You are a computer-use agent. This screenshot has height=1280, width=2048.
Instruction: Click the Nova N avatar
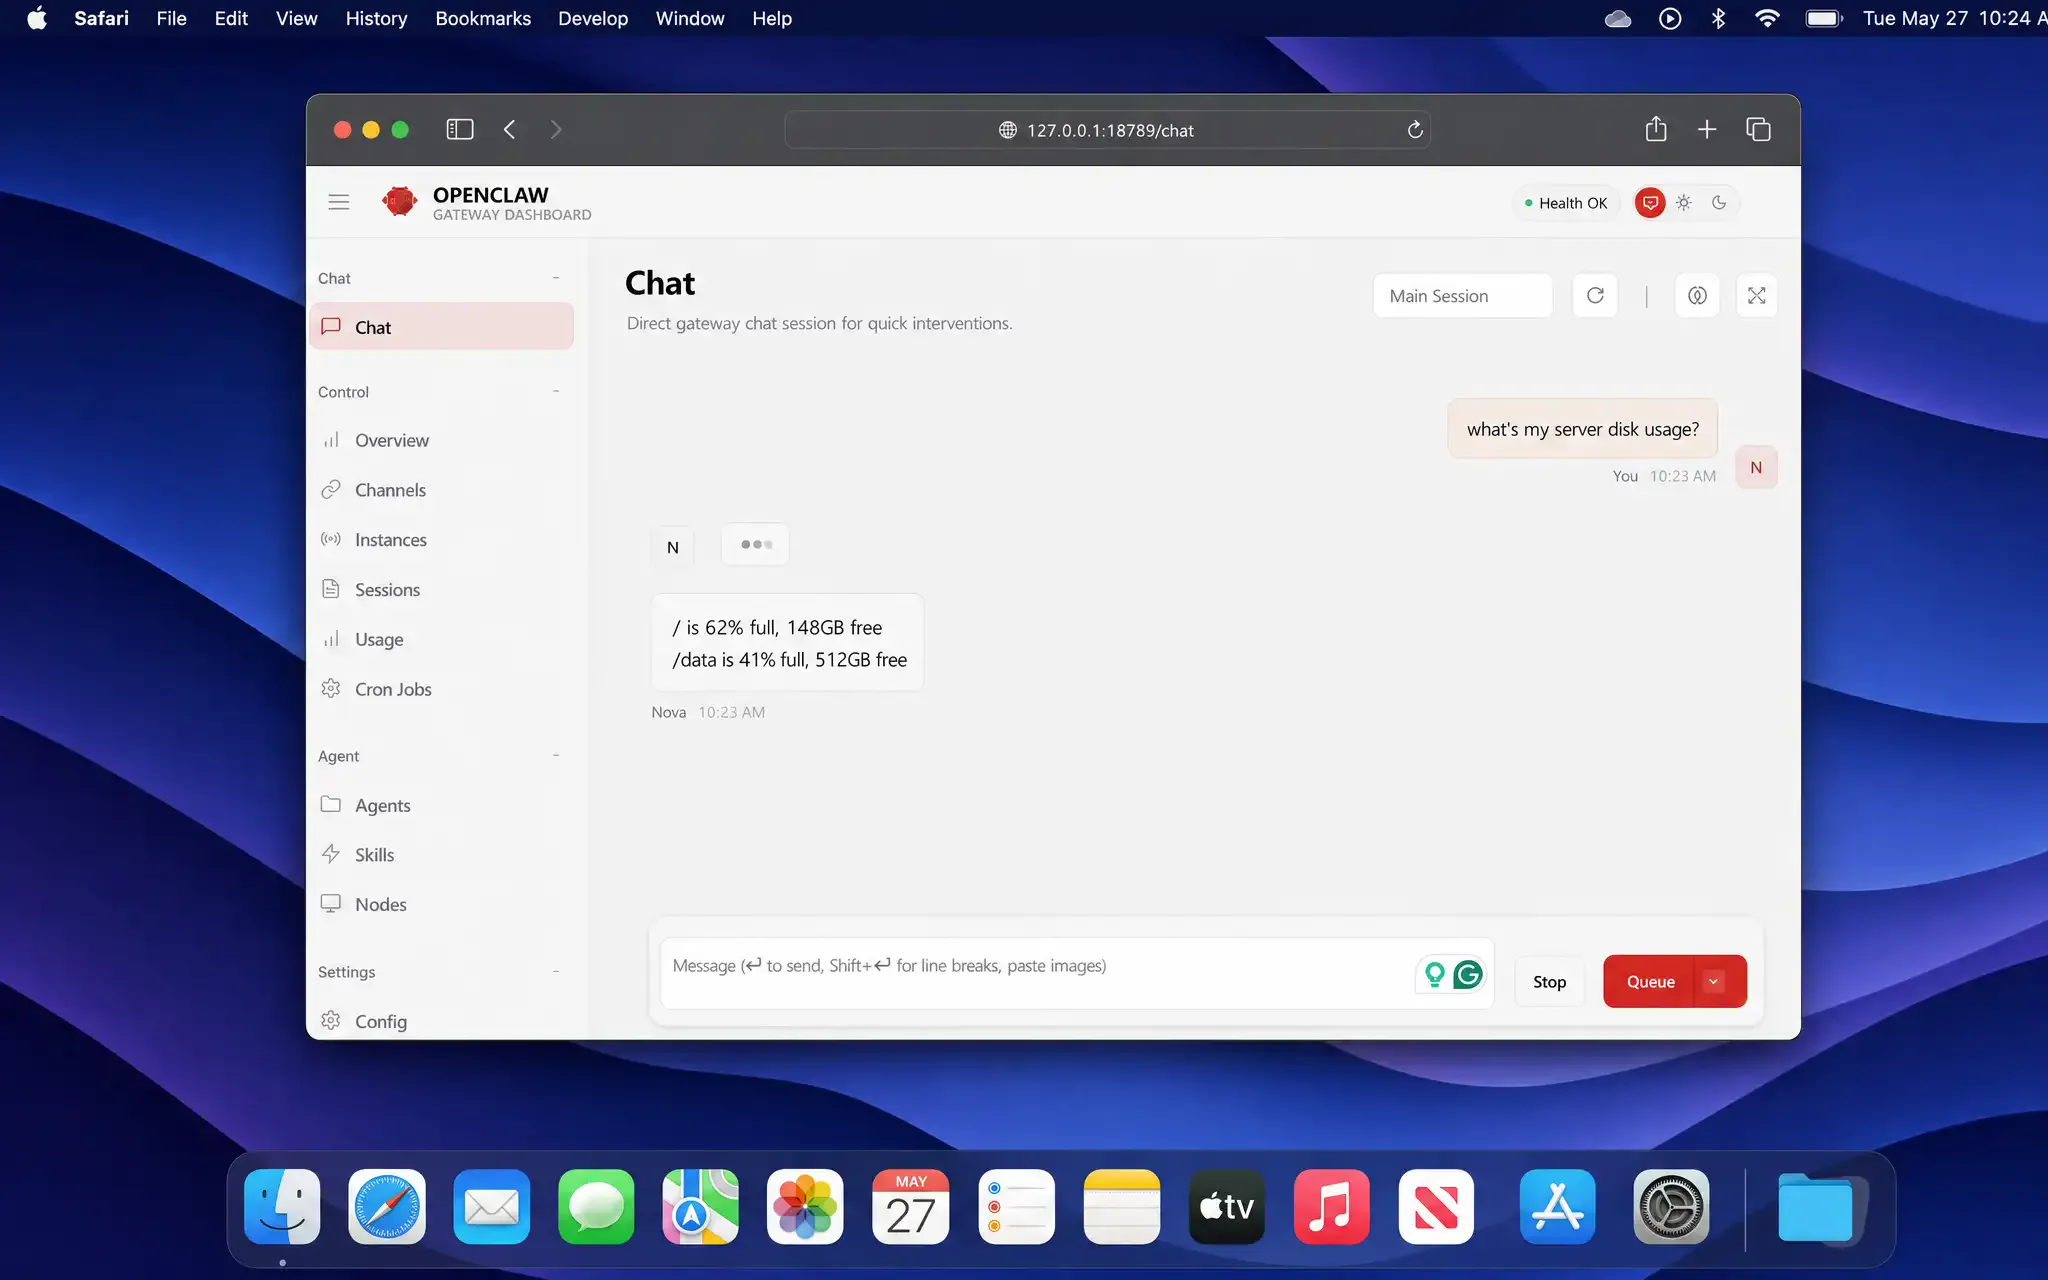(673, 547)
